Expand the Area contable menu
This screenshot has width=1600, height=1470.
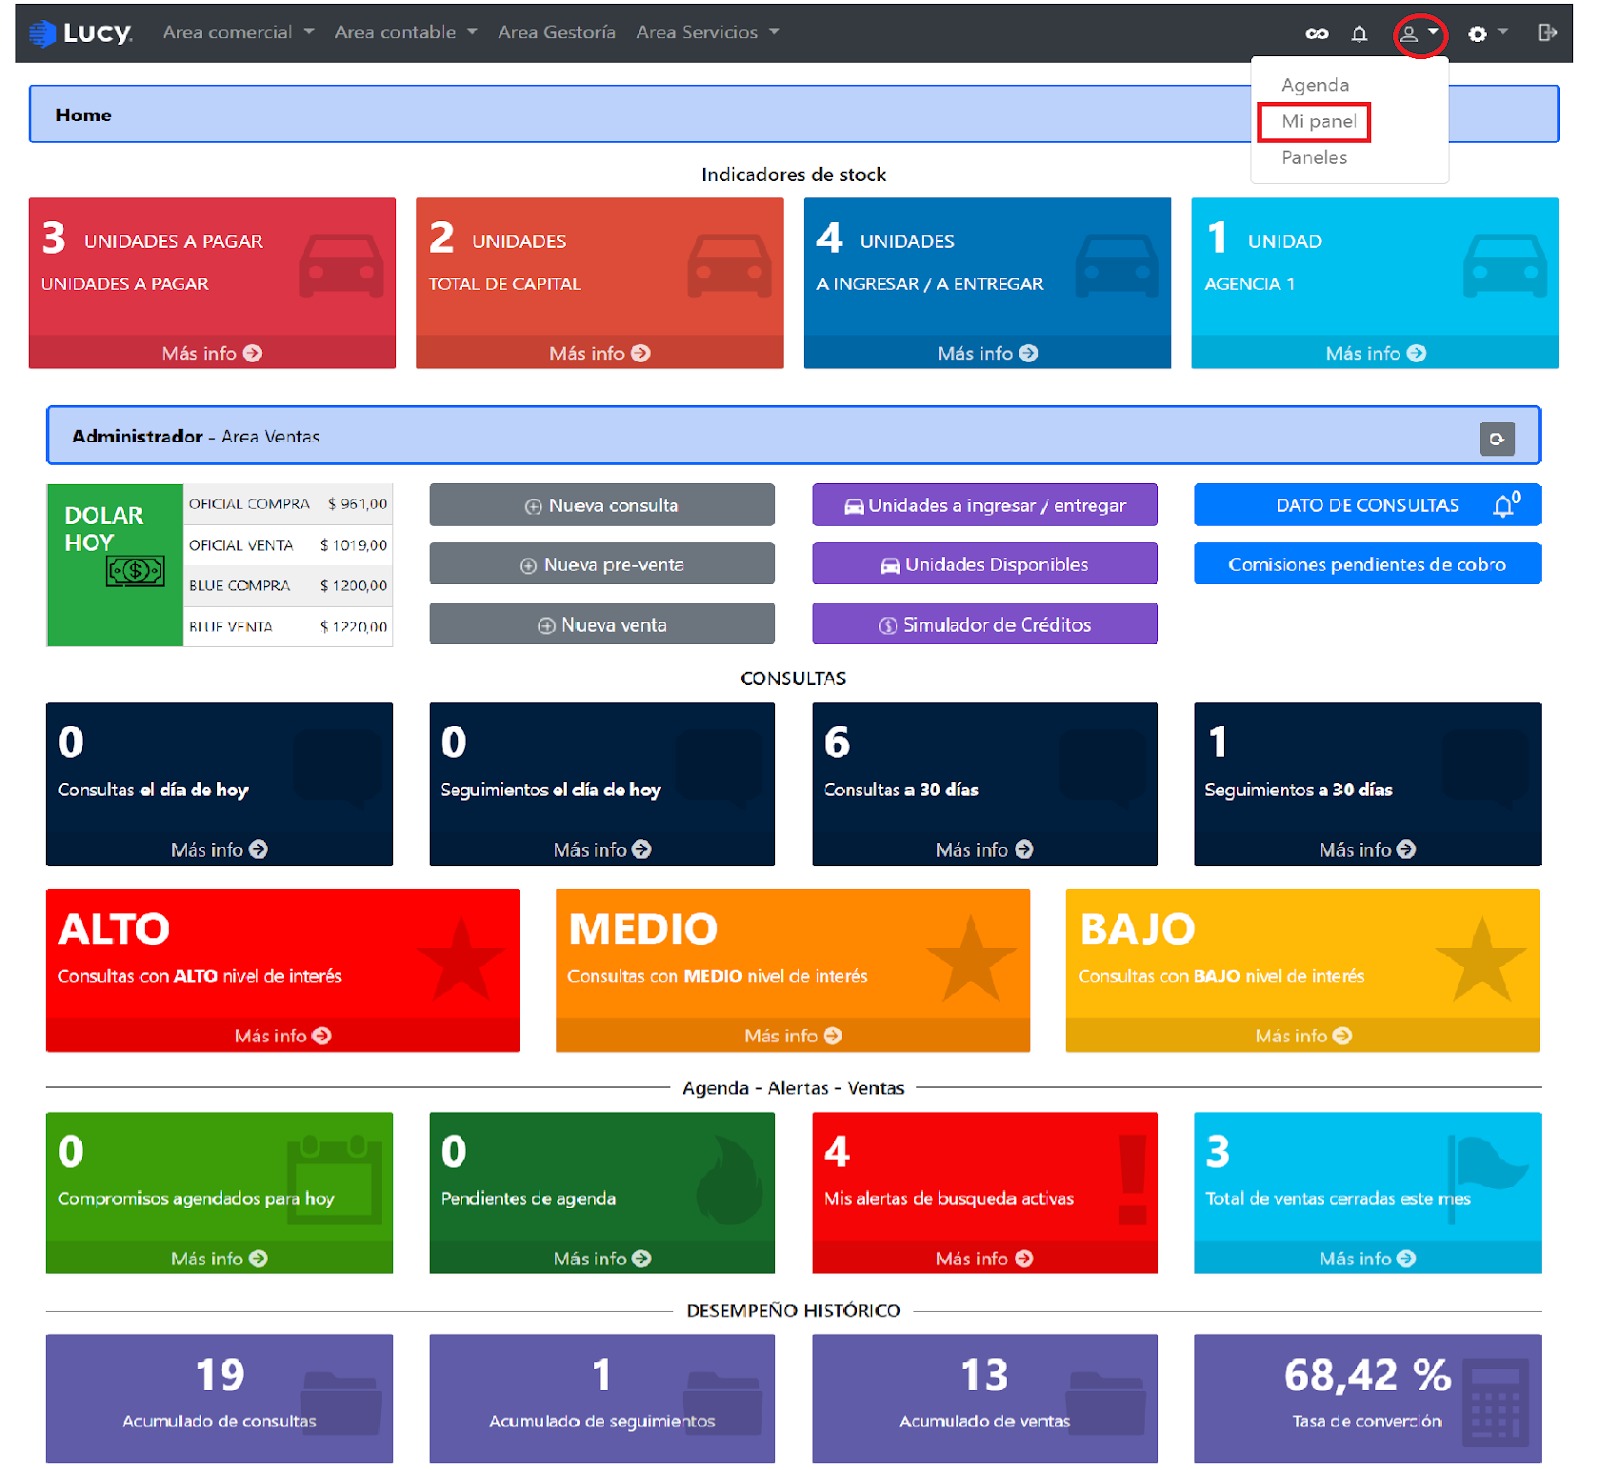pos(405,32)
